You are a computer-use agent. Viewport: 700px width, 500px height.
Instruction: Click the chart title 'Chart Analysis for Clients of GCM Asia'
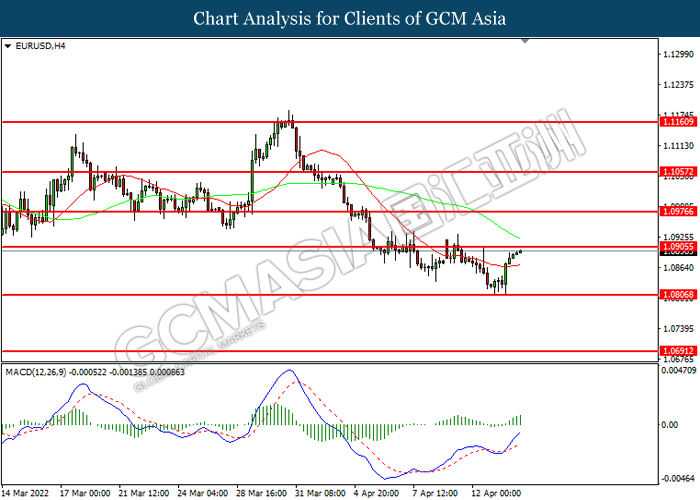[x=350, y=18]
